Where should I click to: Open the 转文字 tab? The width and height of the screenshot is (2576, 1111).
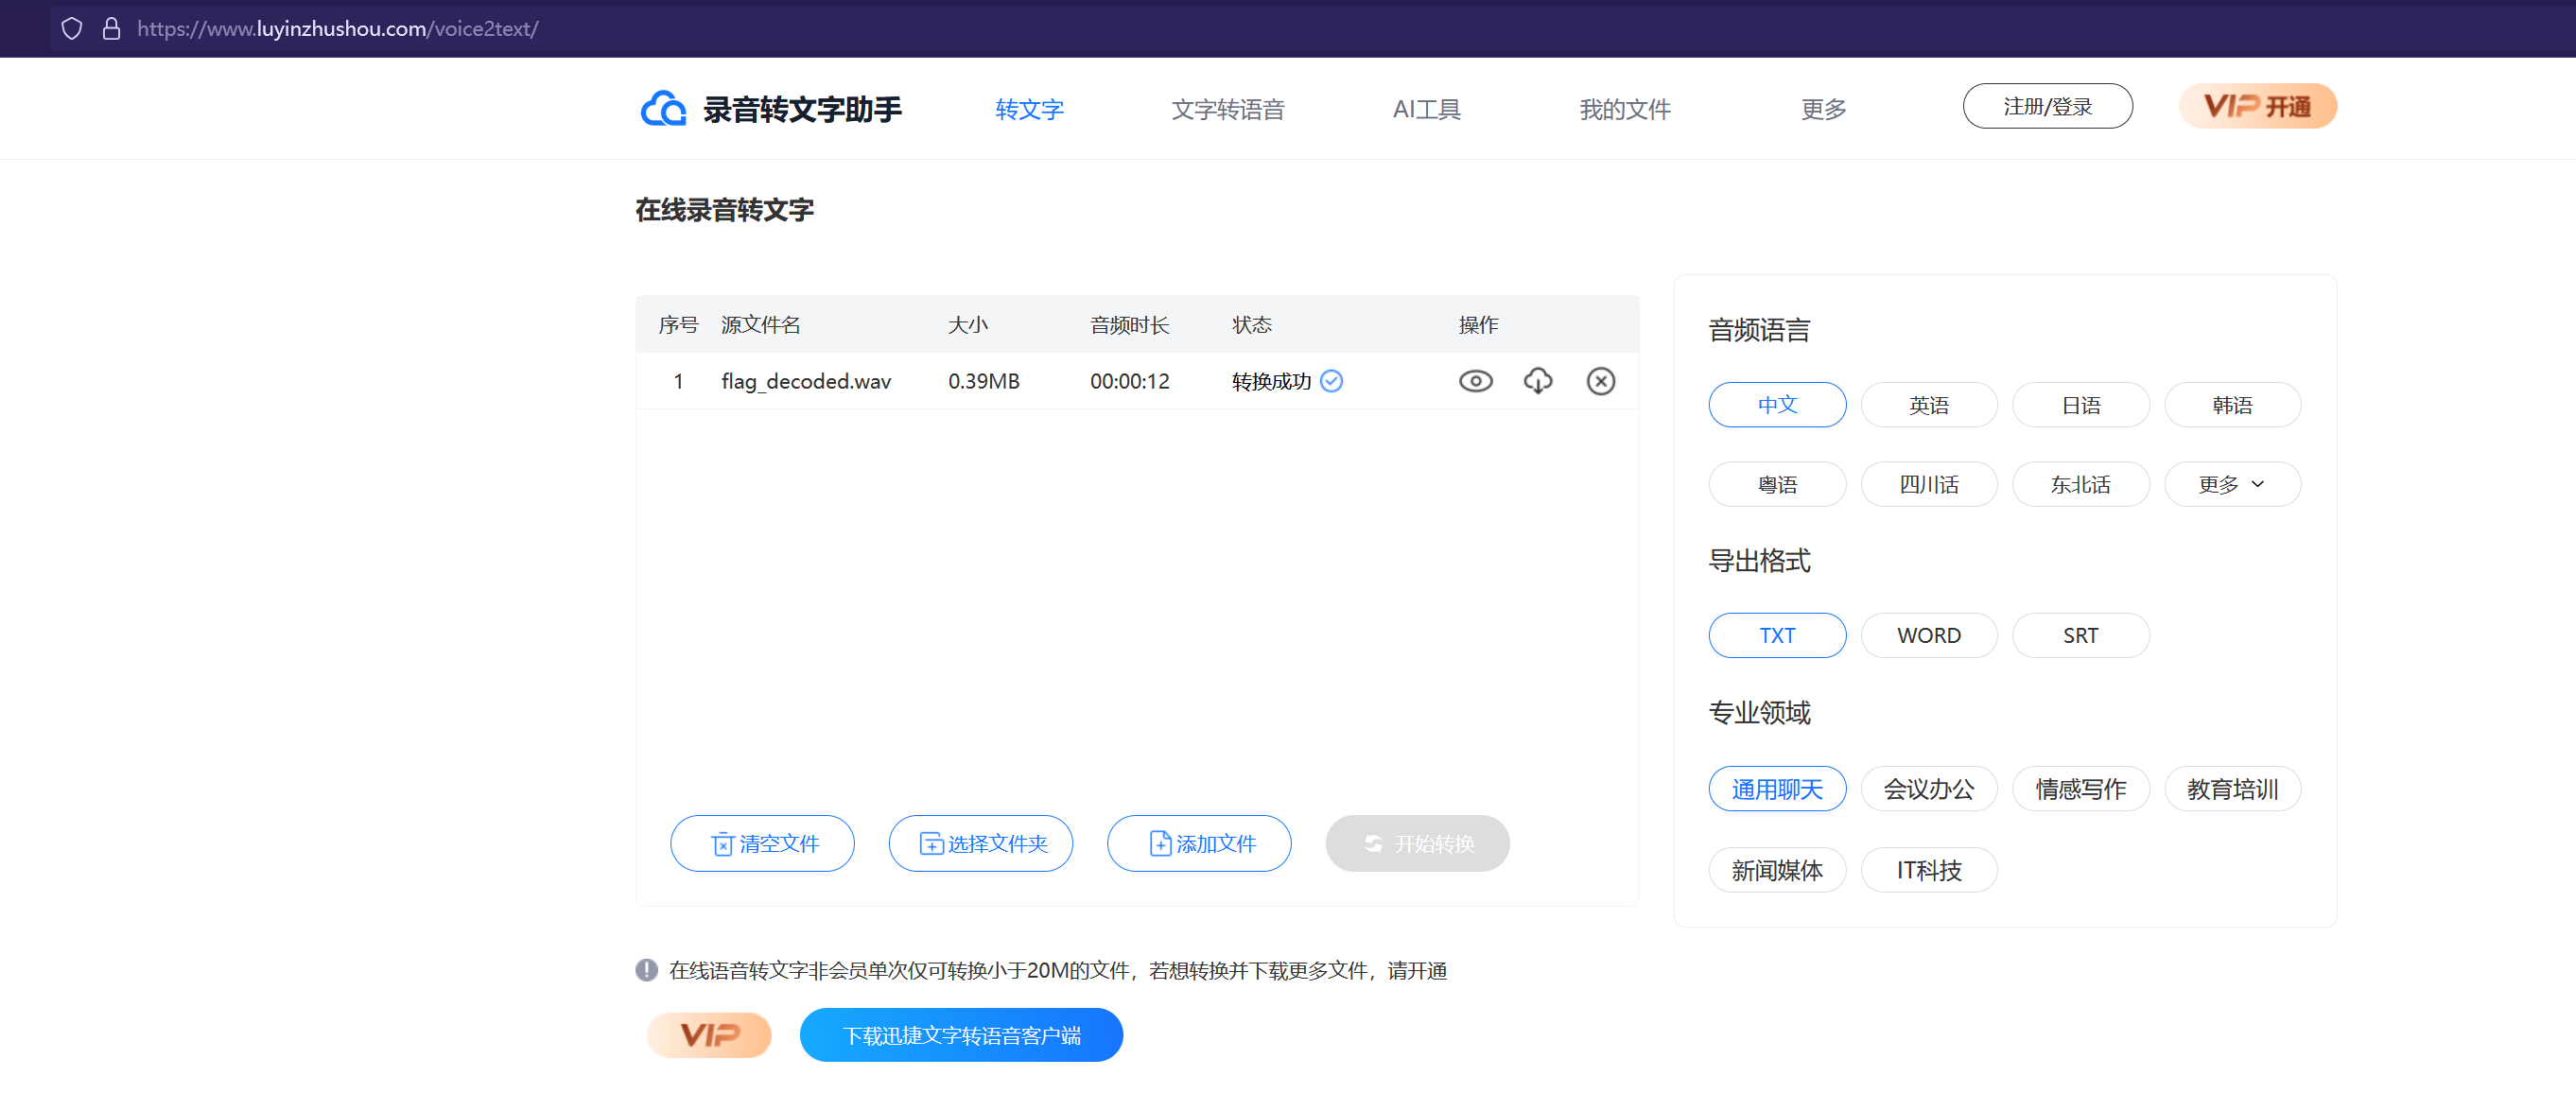[1029, 109]
